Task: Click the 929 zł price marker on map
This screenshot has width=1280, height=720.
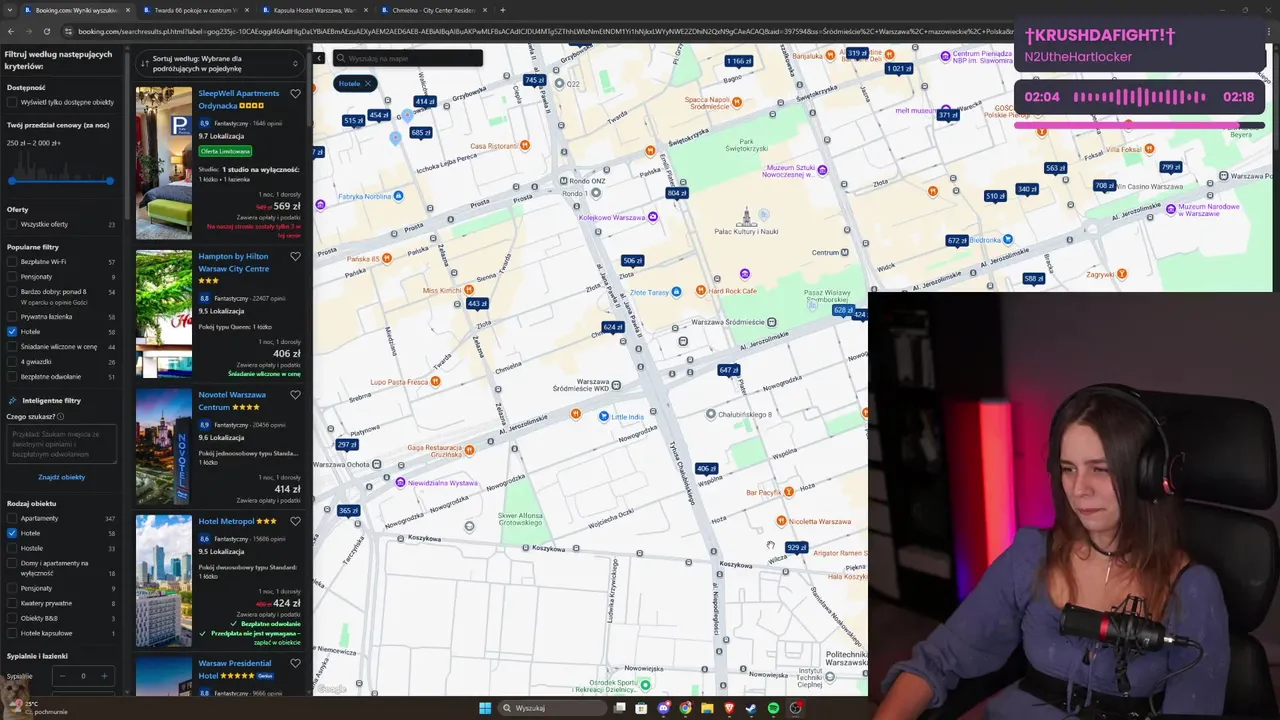Action: (x=796, y=547)
